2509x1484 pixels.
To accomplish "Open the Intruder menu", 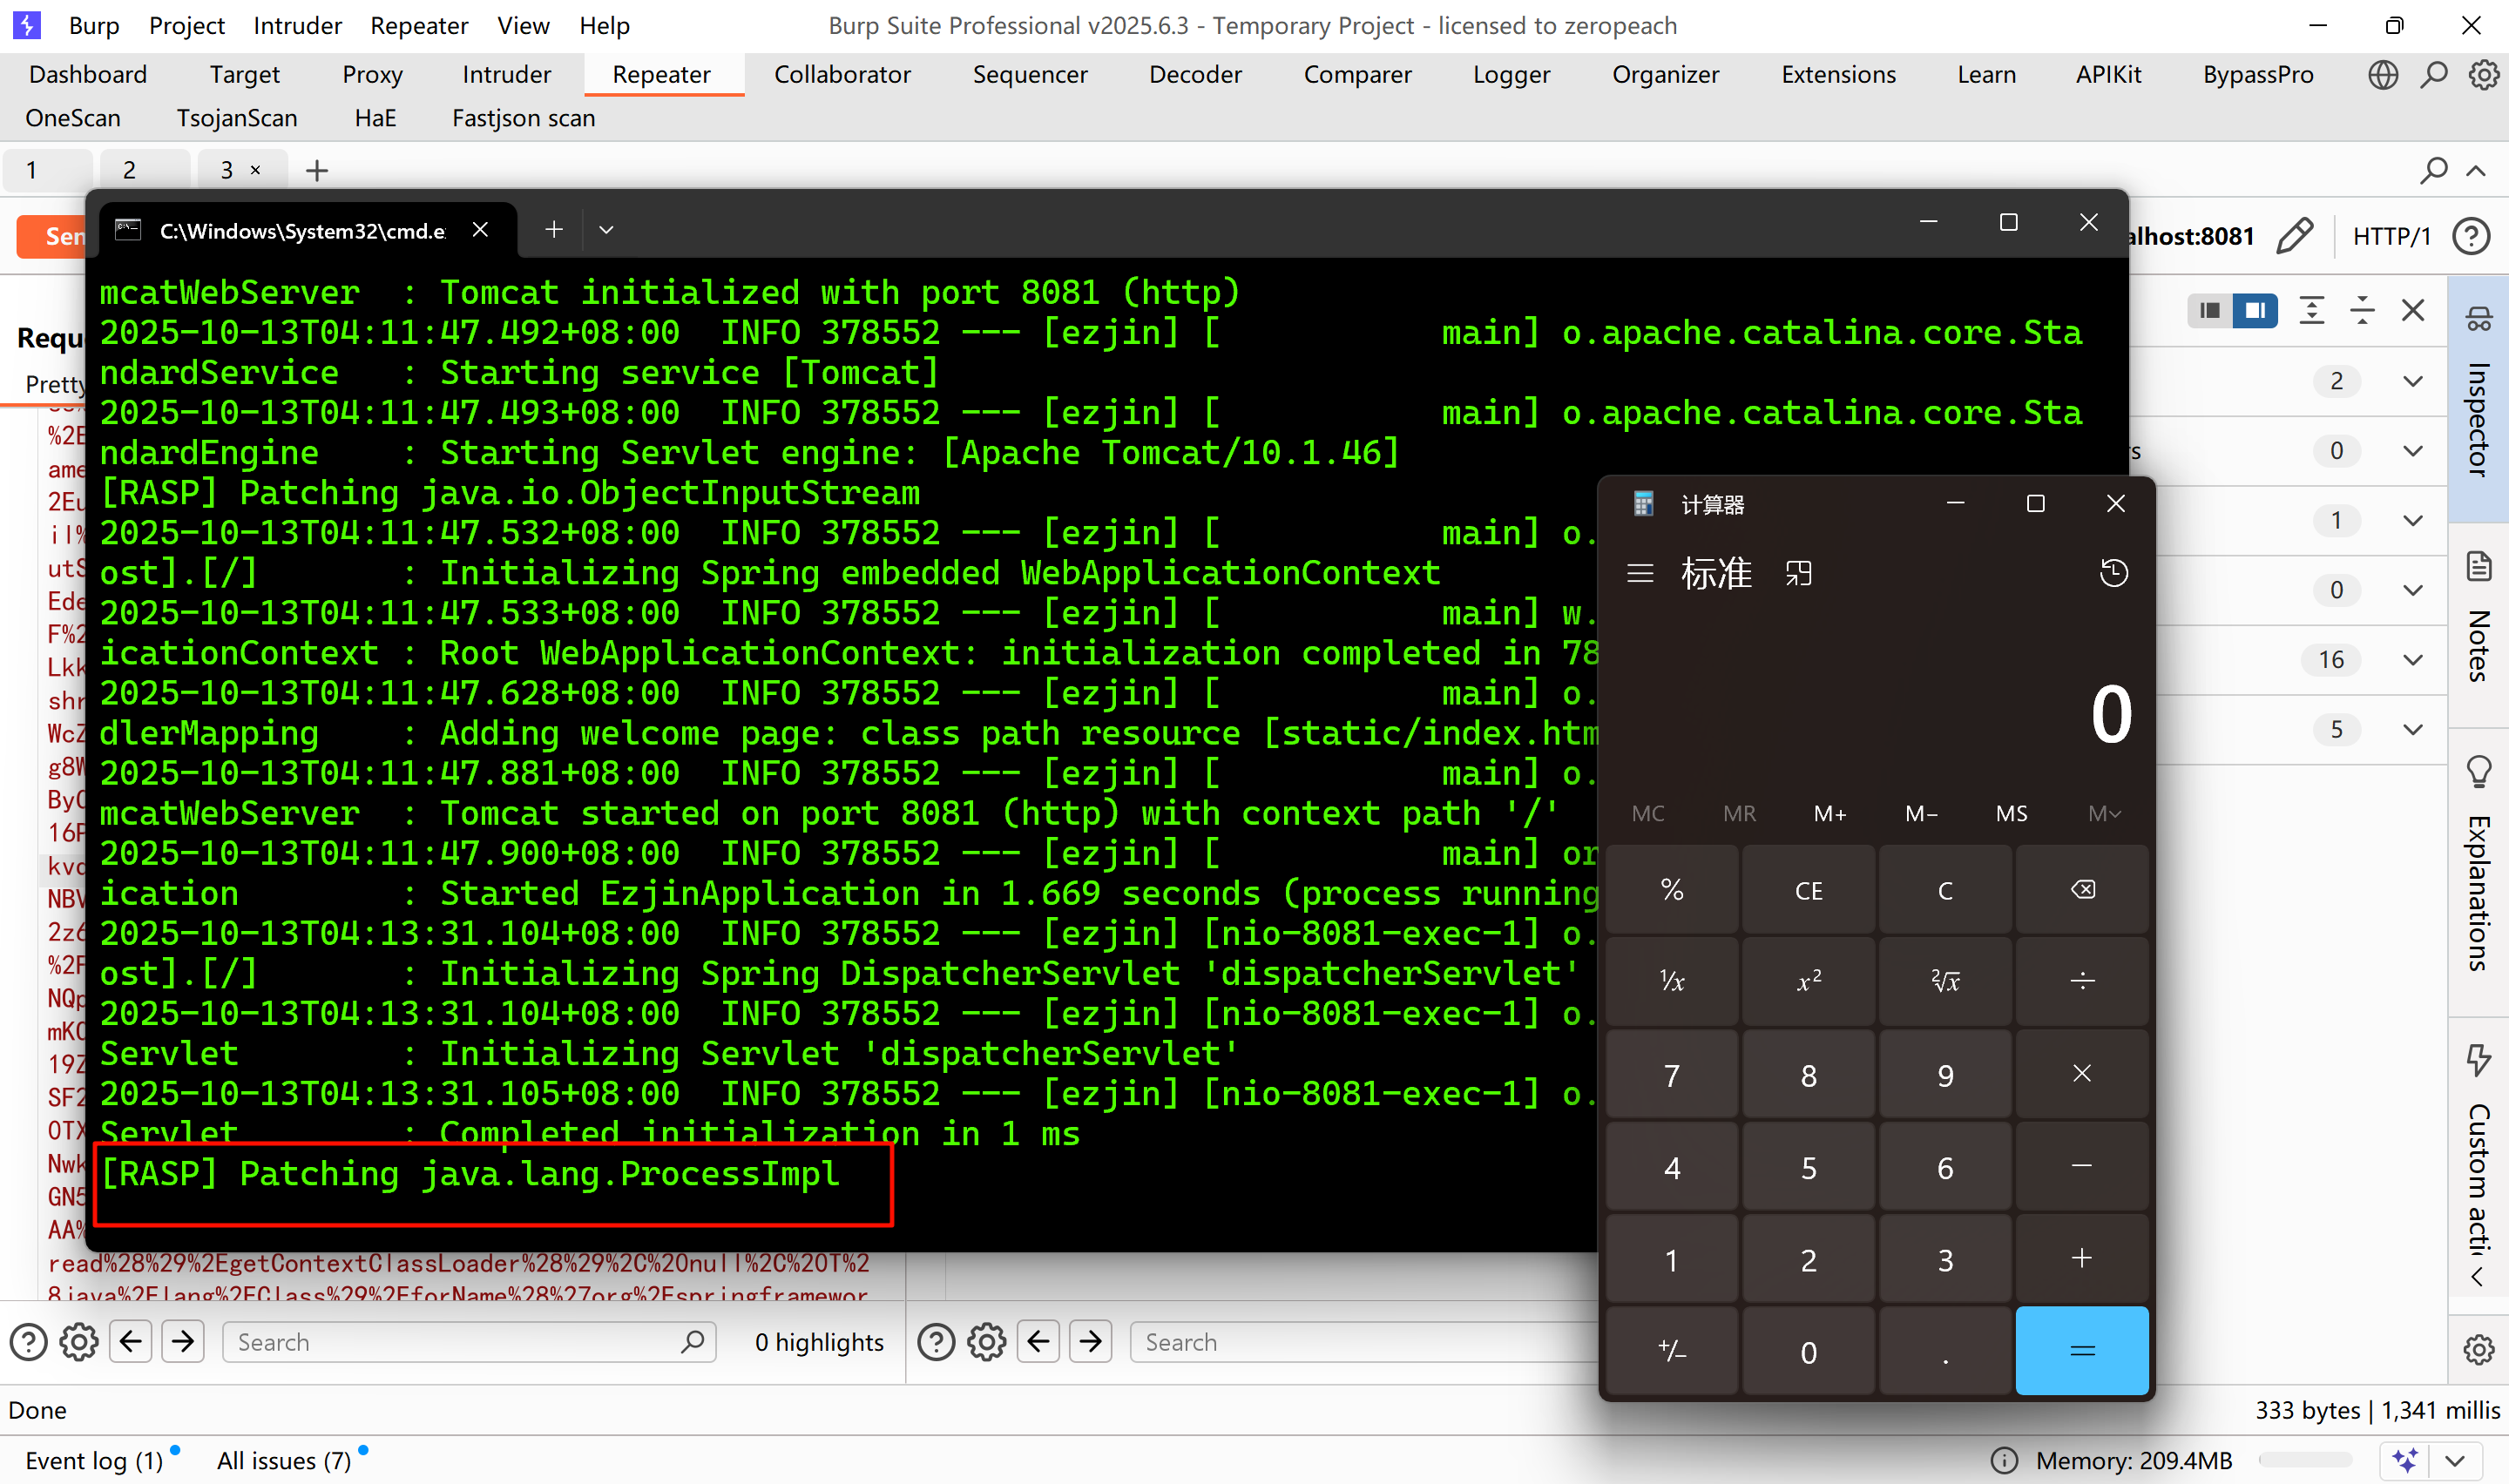I will 297,25.
